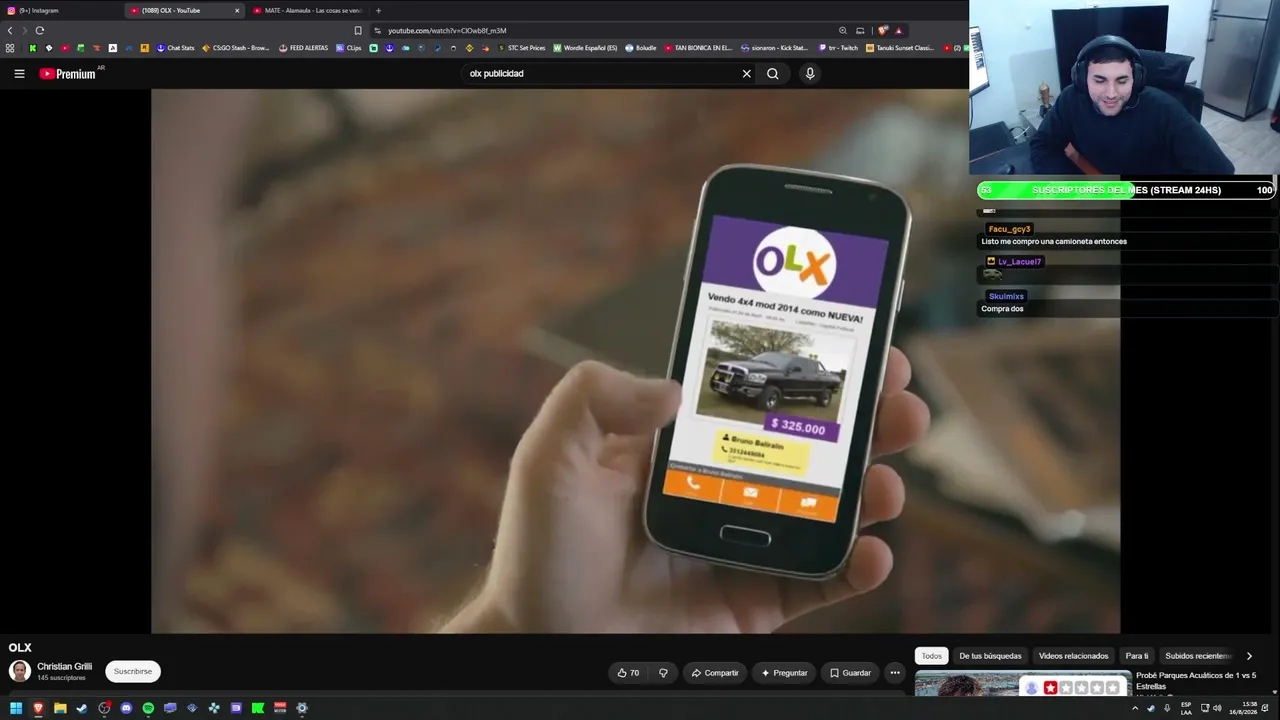This screenshot has height=720, width=1280.
Task: Open Steam from taskbar
Action: click(x=82, y=708)
